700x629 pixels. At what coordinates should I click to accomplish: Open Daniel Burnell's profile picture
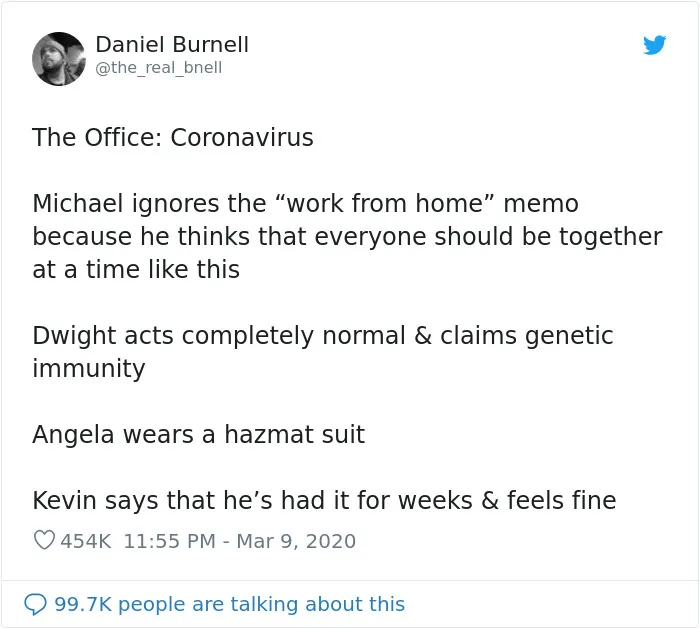coord(58,59)
